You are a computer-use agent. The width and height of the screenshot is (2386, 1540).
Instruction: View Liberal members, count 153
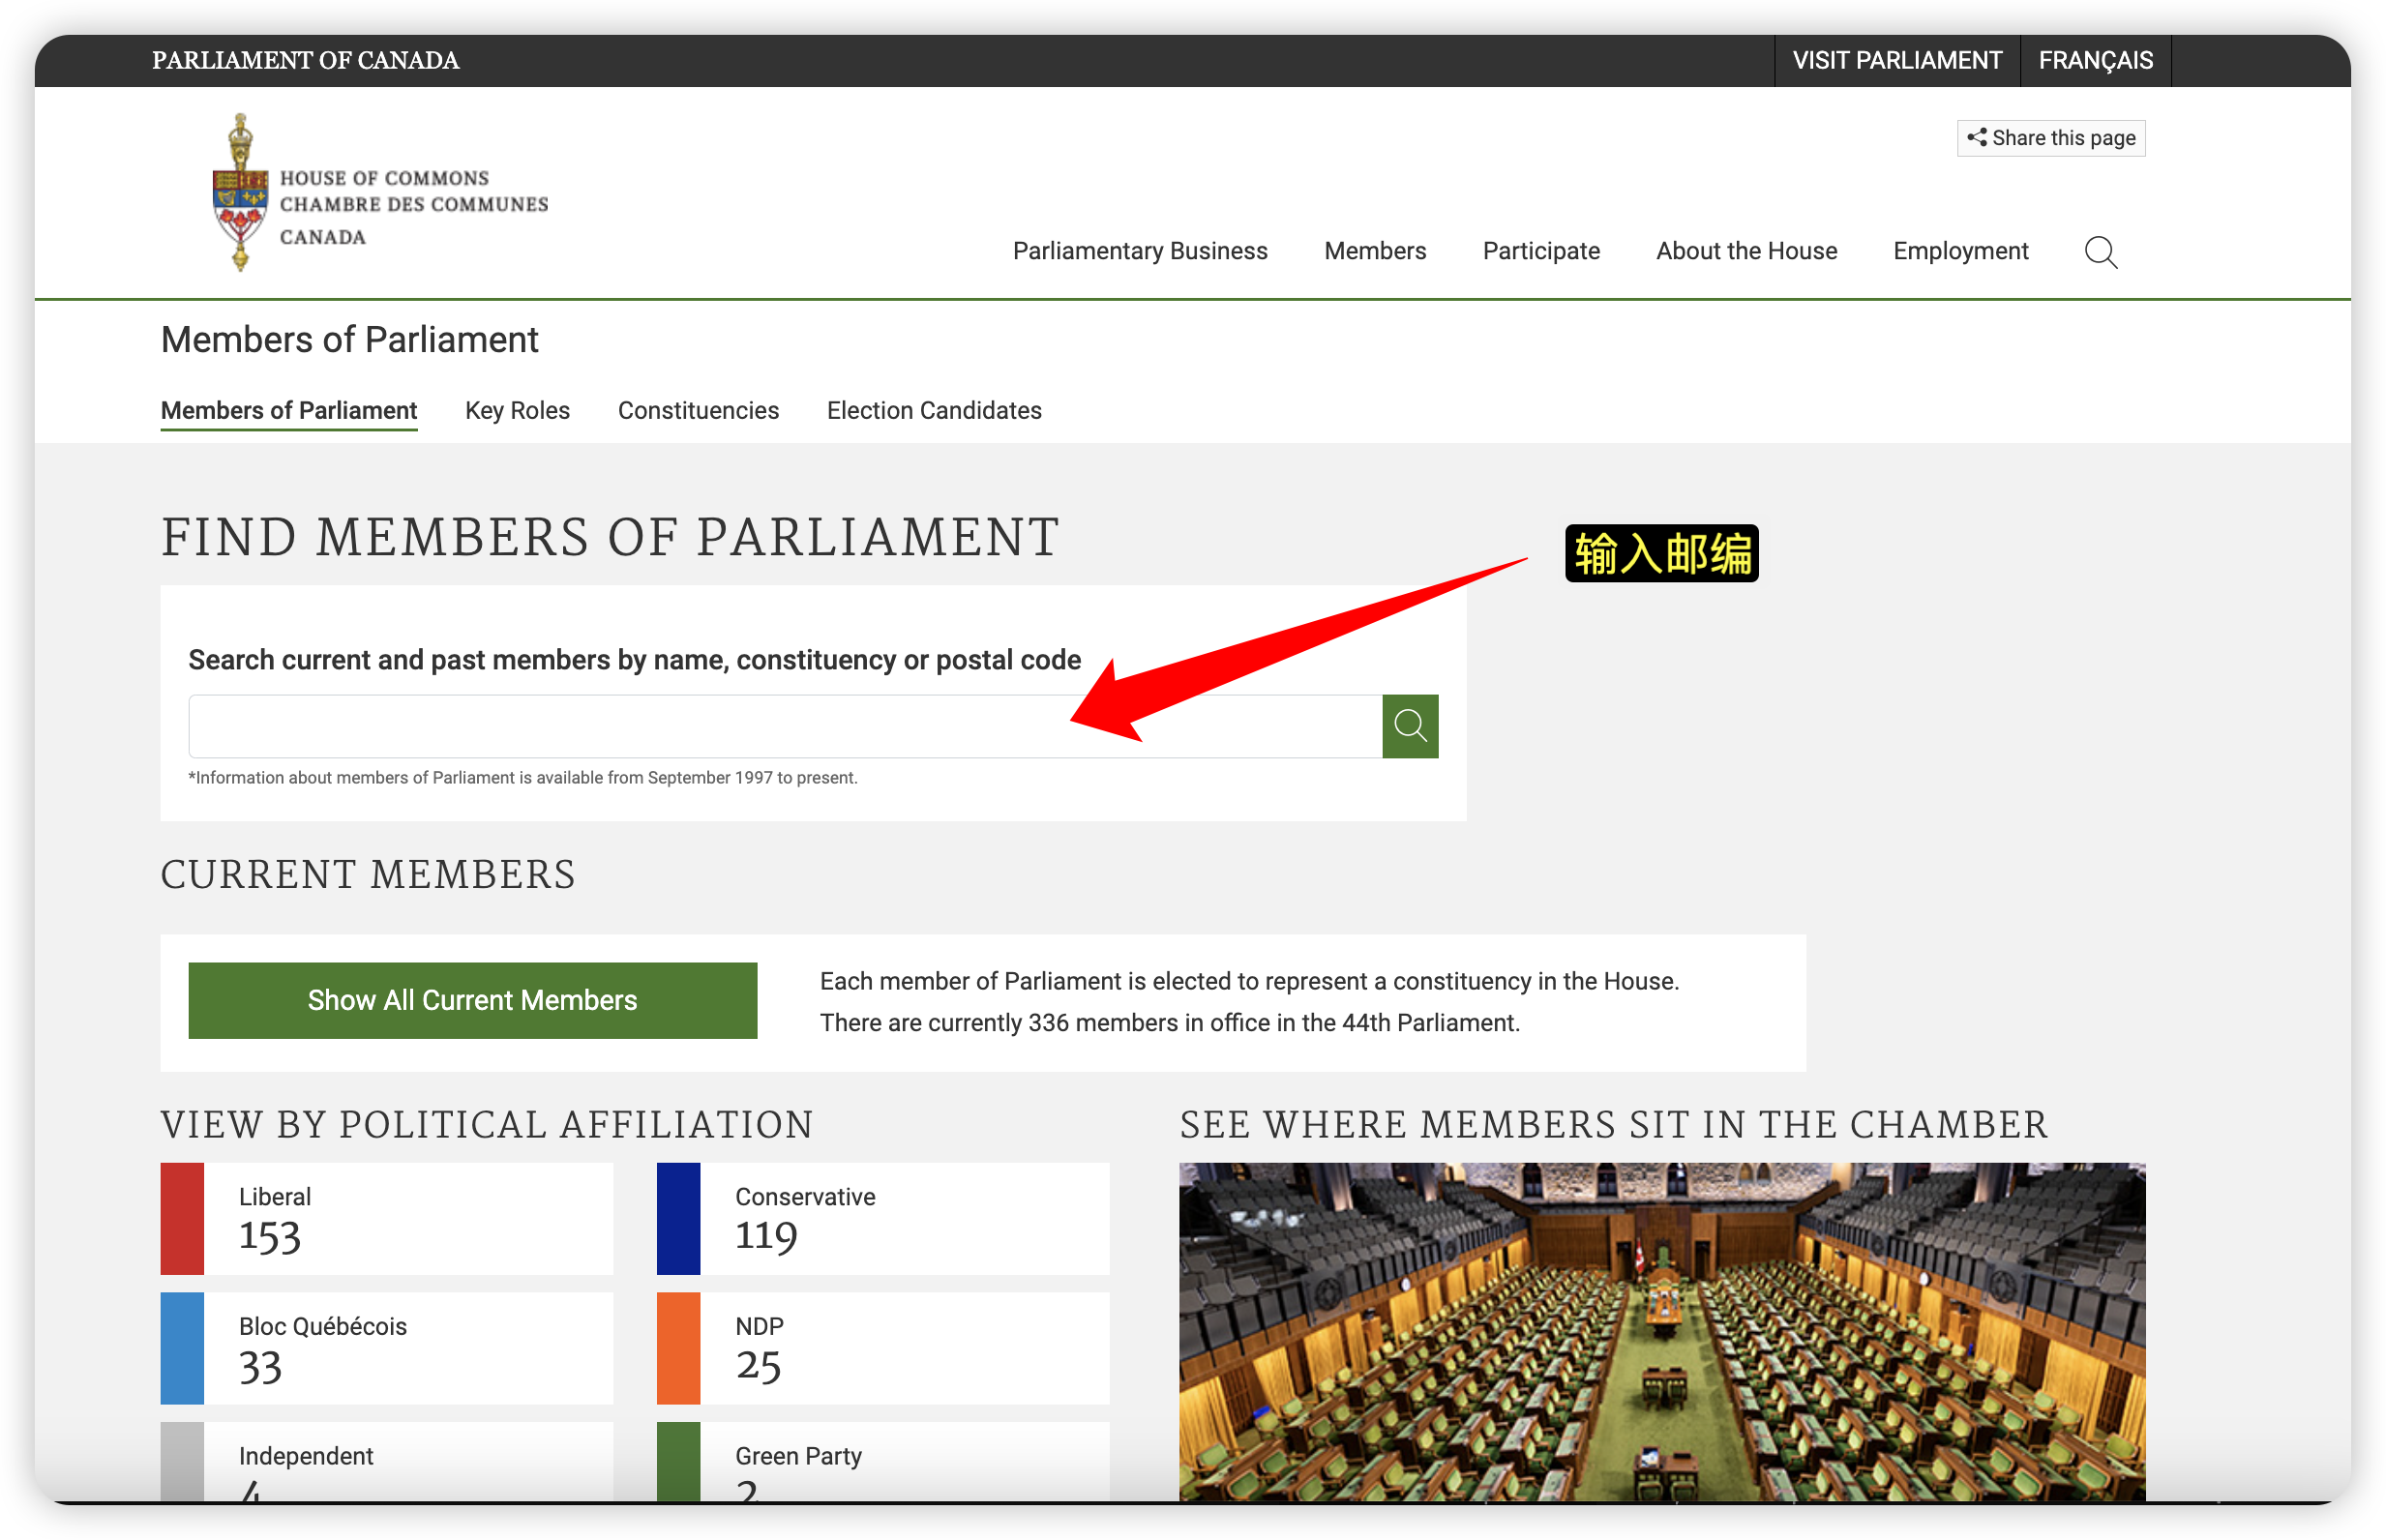(x=387, y=1218)
